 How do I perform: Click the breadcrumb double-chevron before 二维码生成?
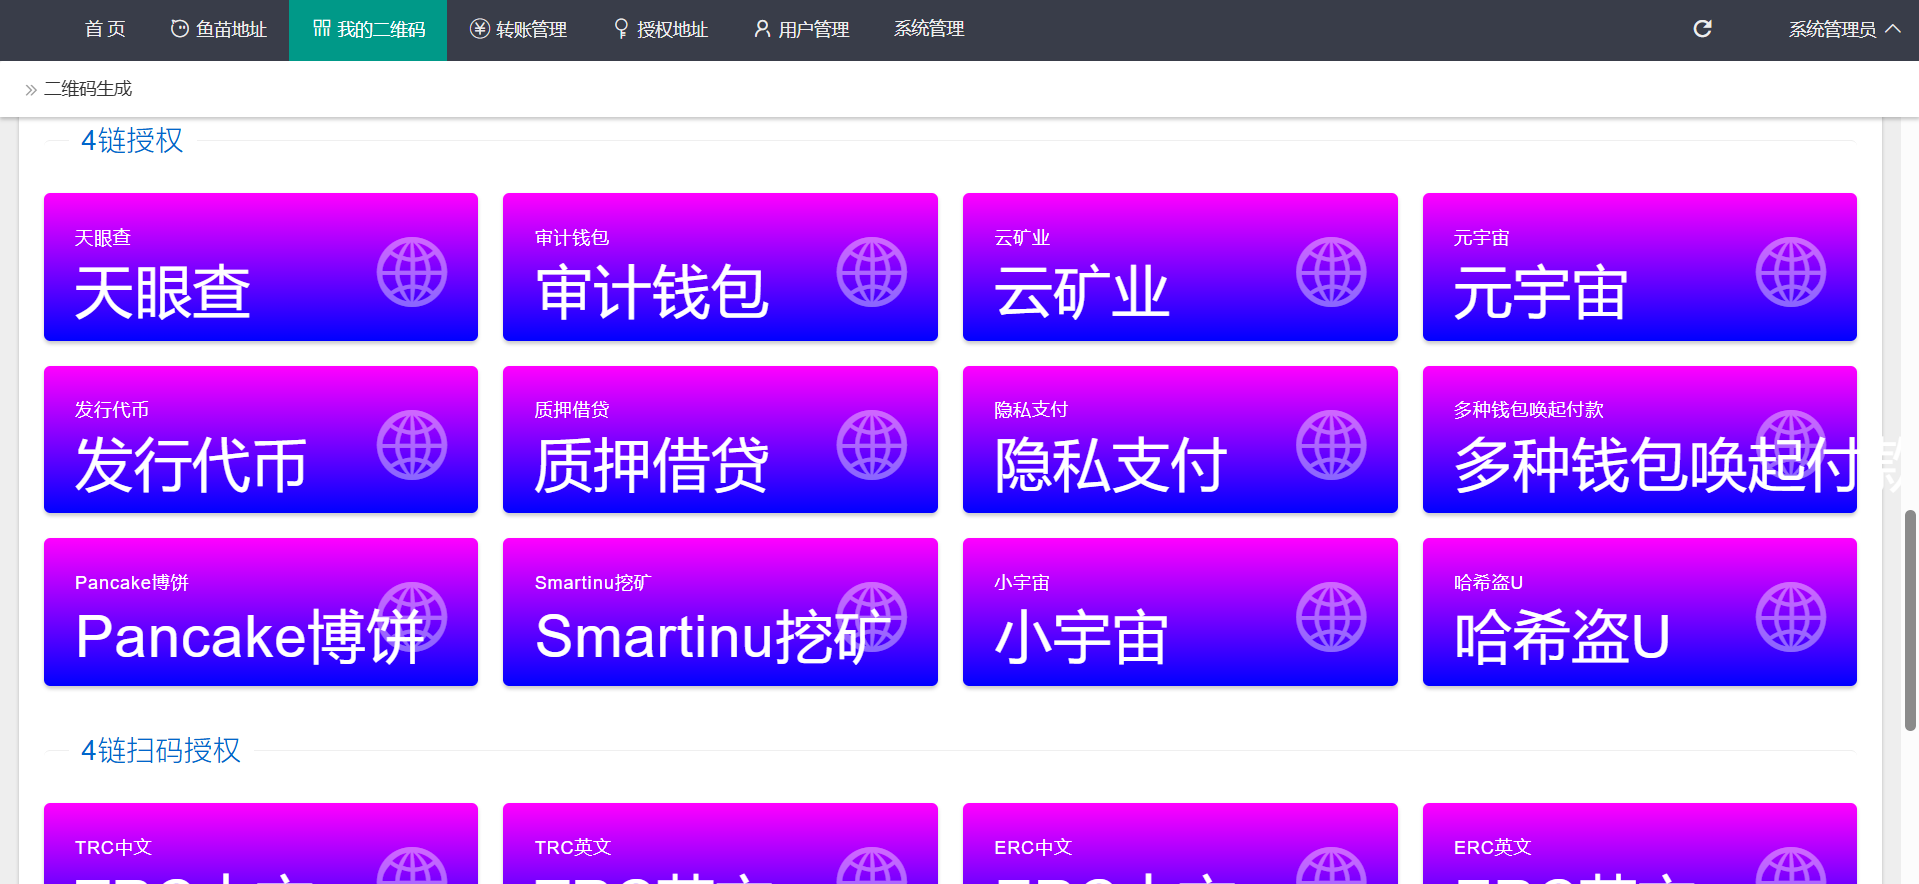(31, 90)
